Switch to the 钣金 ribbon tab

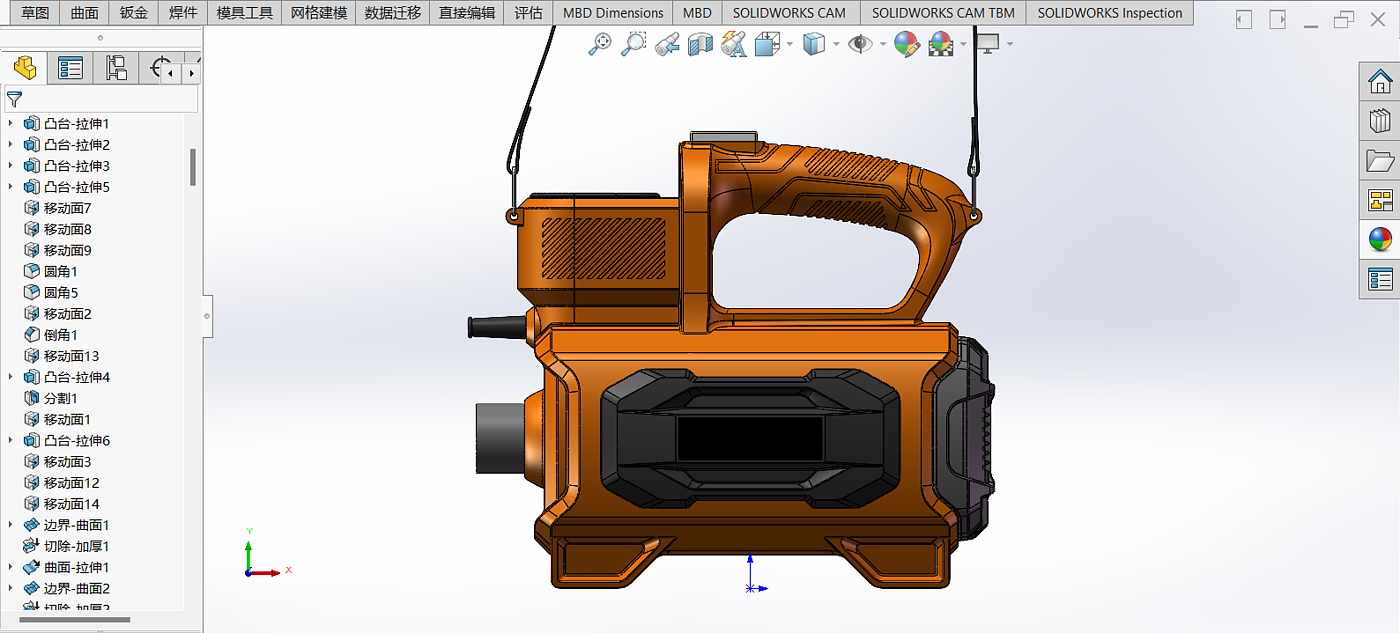[x=133, y=13]
